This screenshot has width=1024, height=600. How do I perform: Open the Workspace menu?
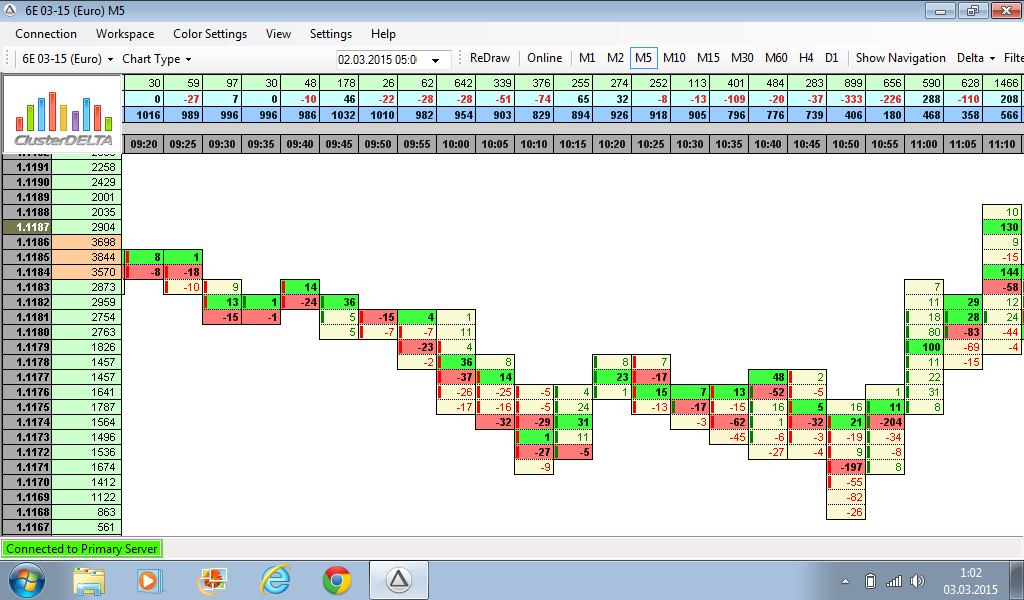click(x=125, y=34)
